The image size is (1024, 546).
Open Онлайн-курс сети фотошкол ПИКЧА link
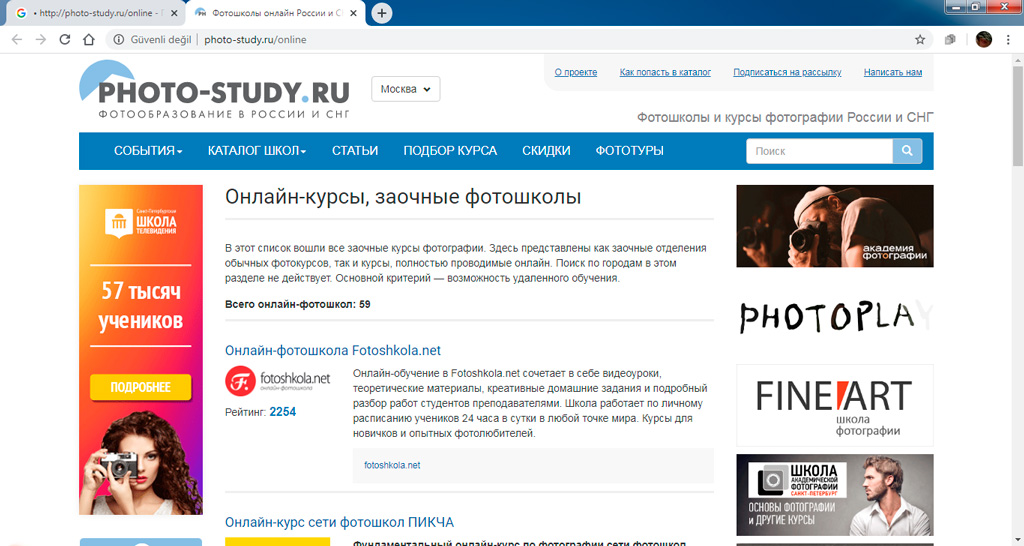pyautogui.click(x=339, y=522)
